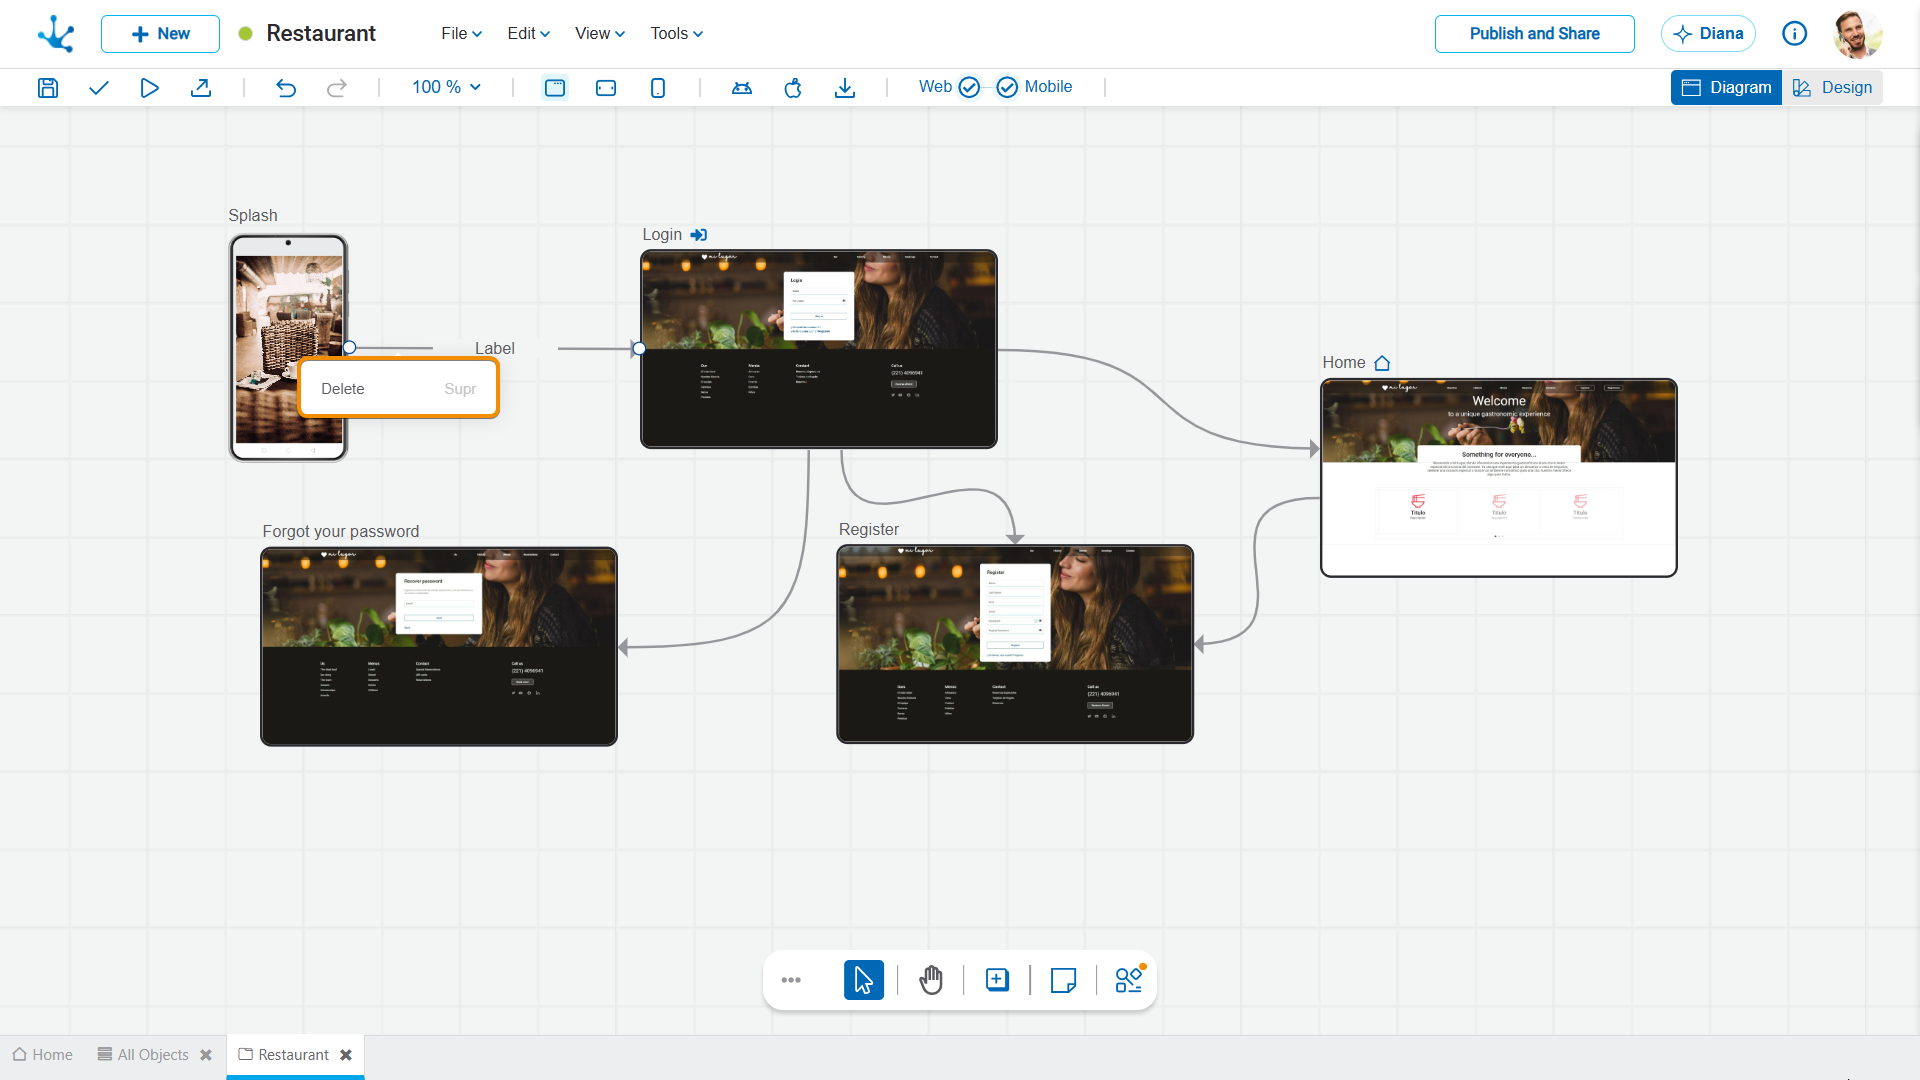This screenshot has width=1920, height=1080.
Task: Toggle the Mobile platform checkmark
Action: click(x=1007, y=87)
